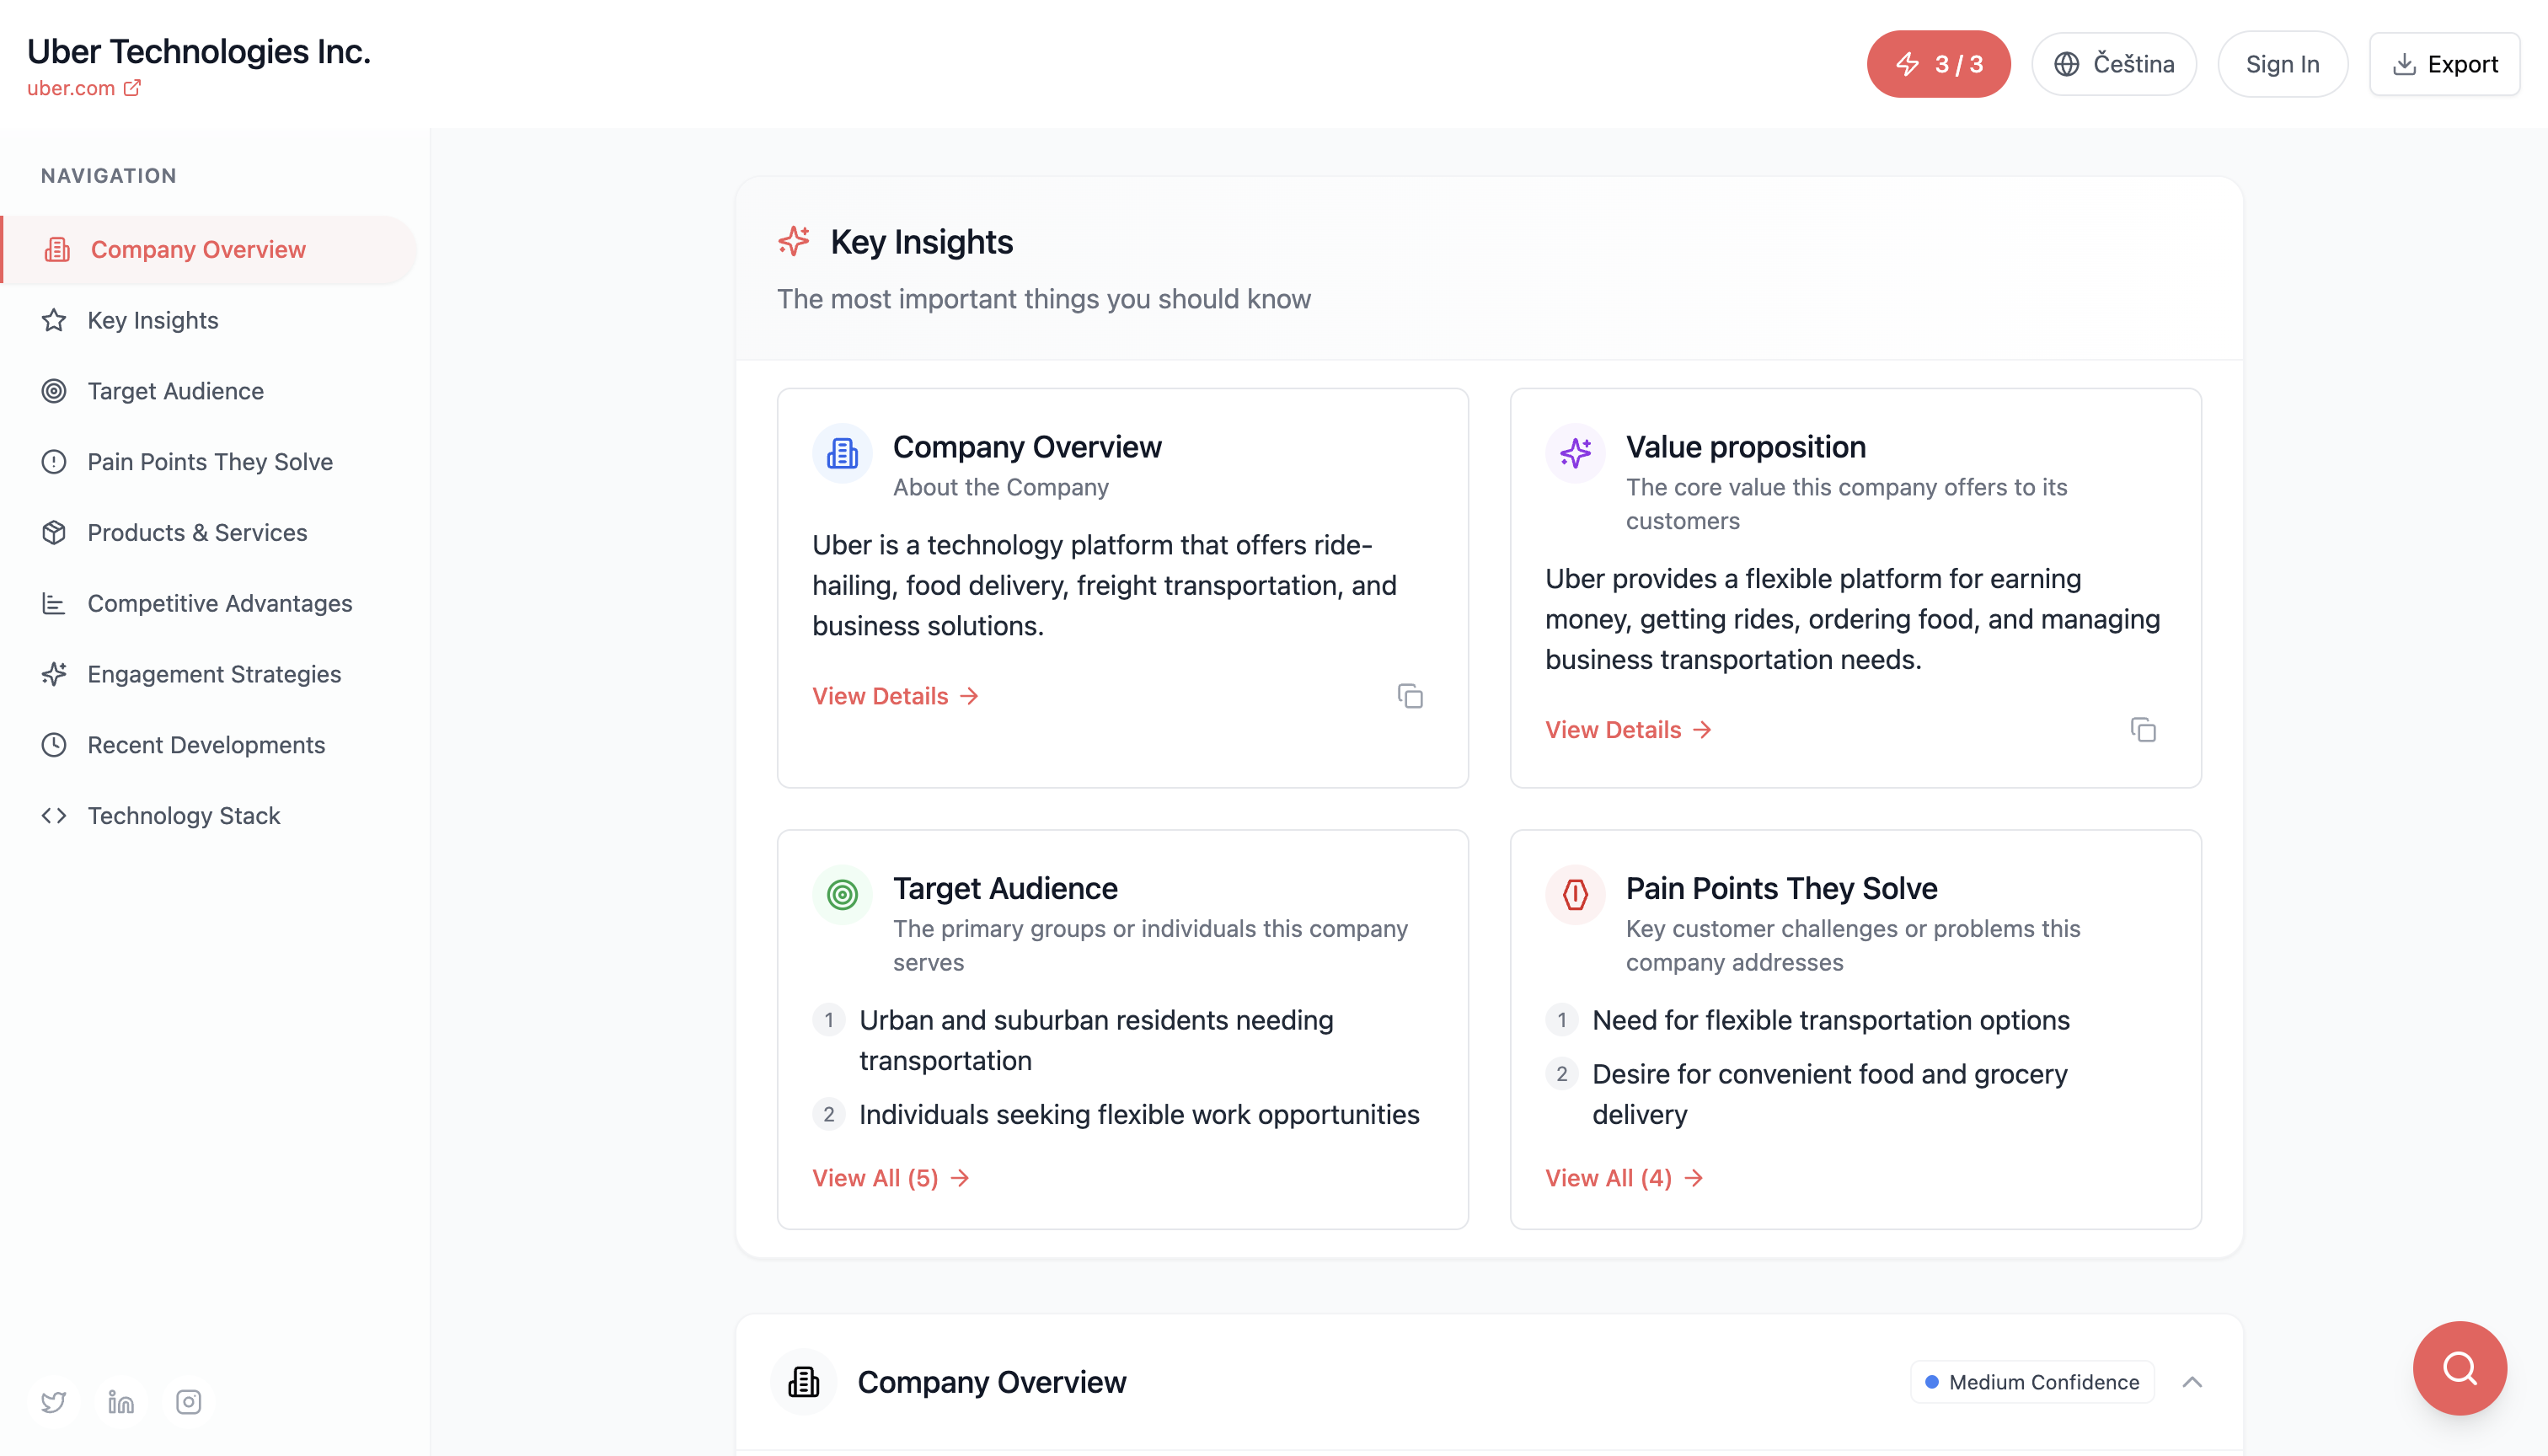Copy the Company Overview card text
Screen dimensions: 2548x1456
coord(1410,696)
